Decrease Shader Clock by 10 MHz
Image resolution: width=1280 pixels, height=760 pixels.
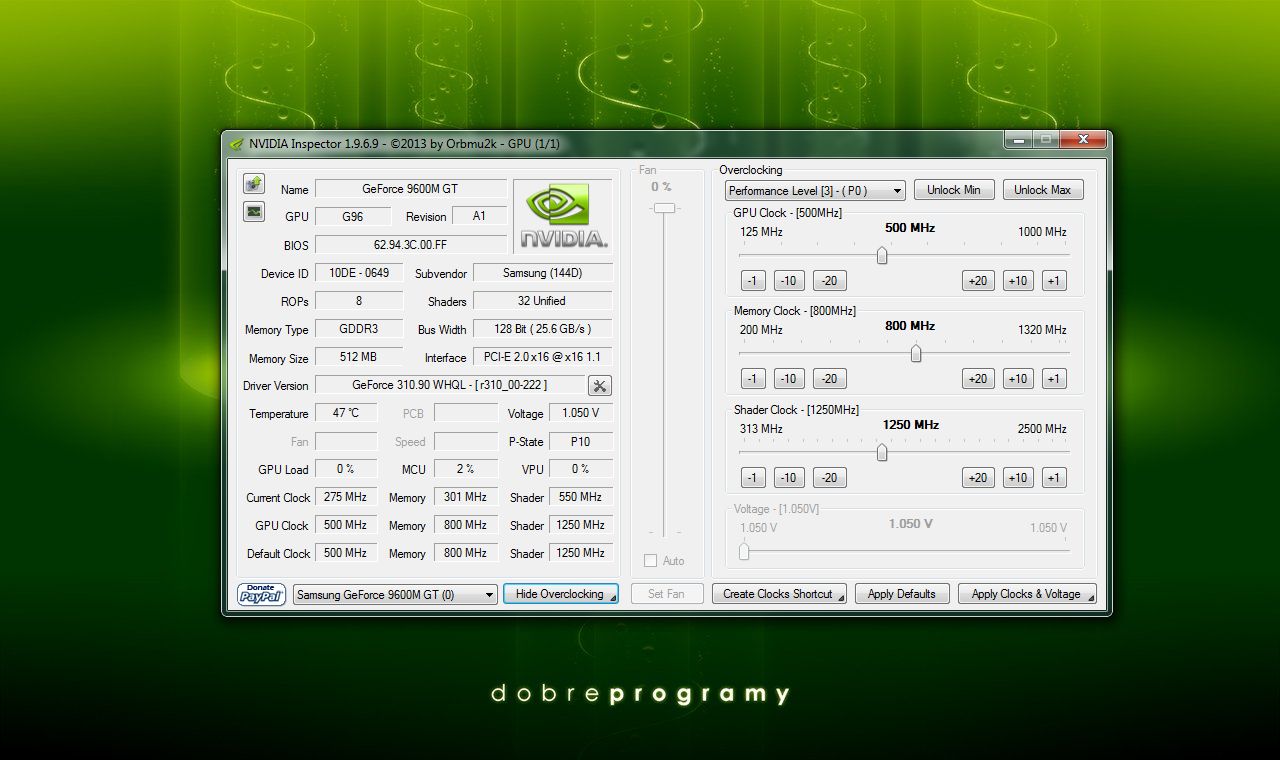click(788, 478)
